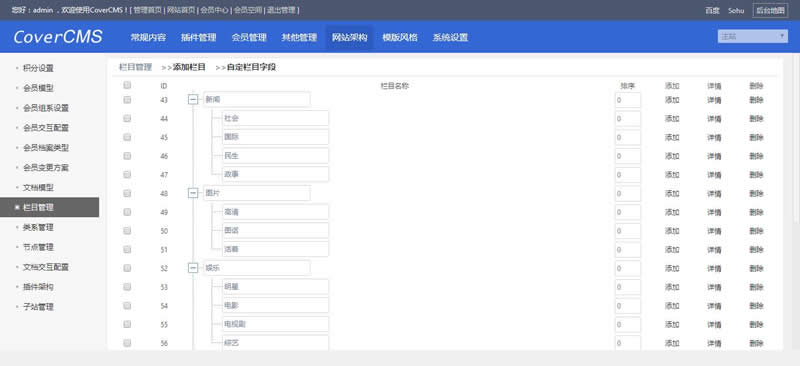
Task: Open the 后台地图 button
Action: click(x=770, y=10)
